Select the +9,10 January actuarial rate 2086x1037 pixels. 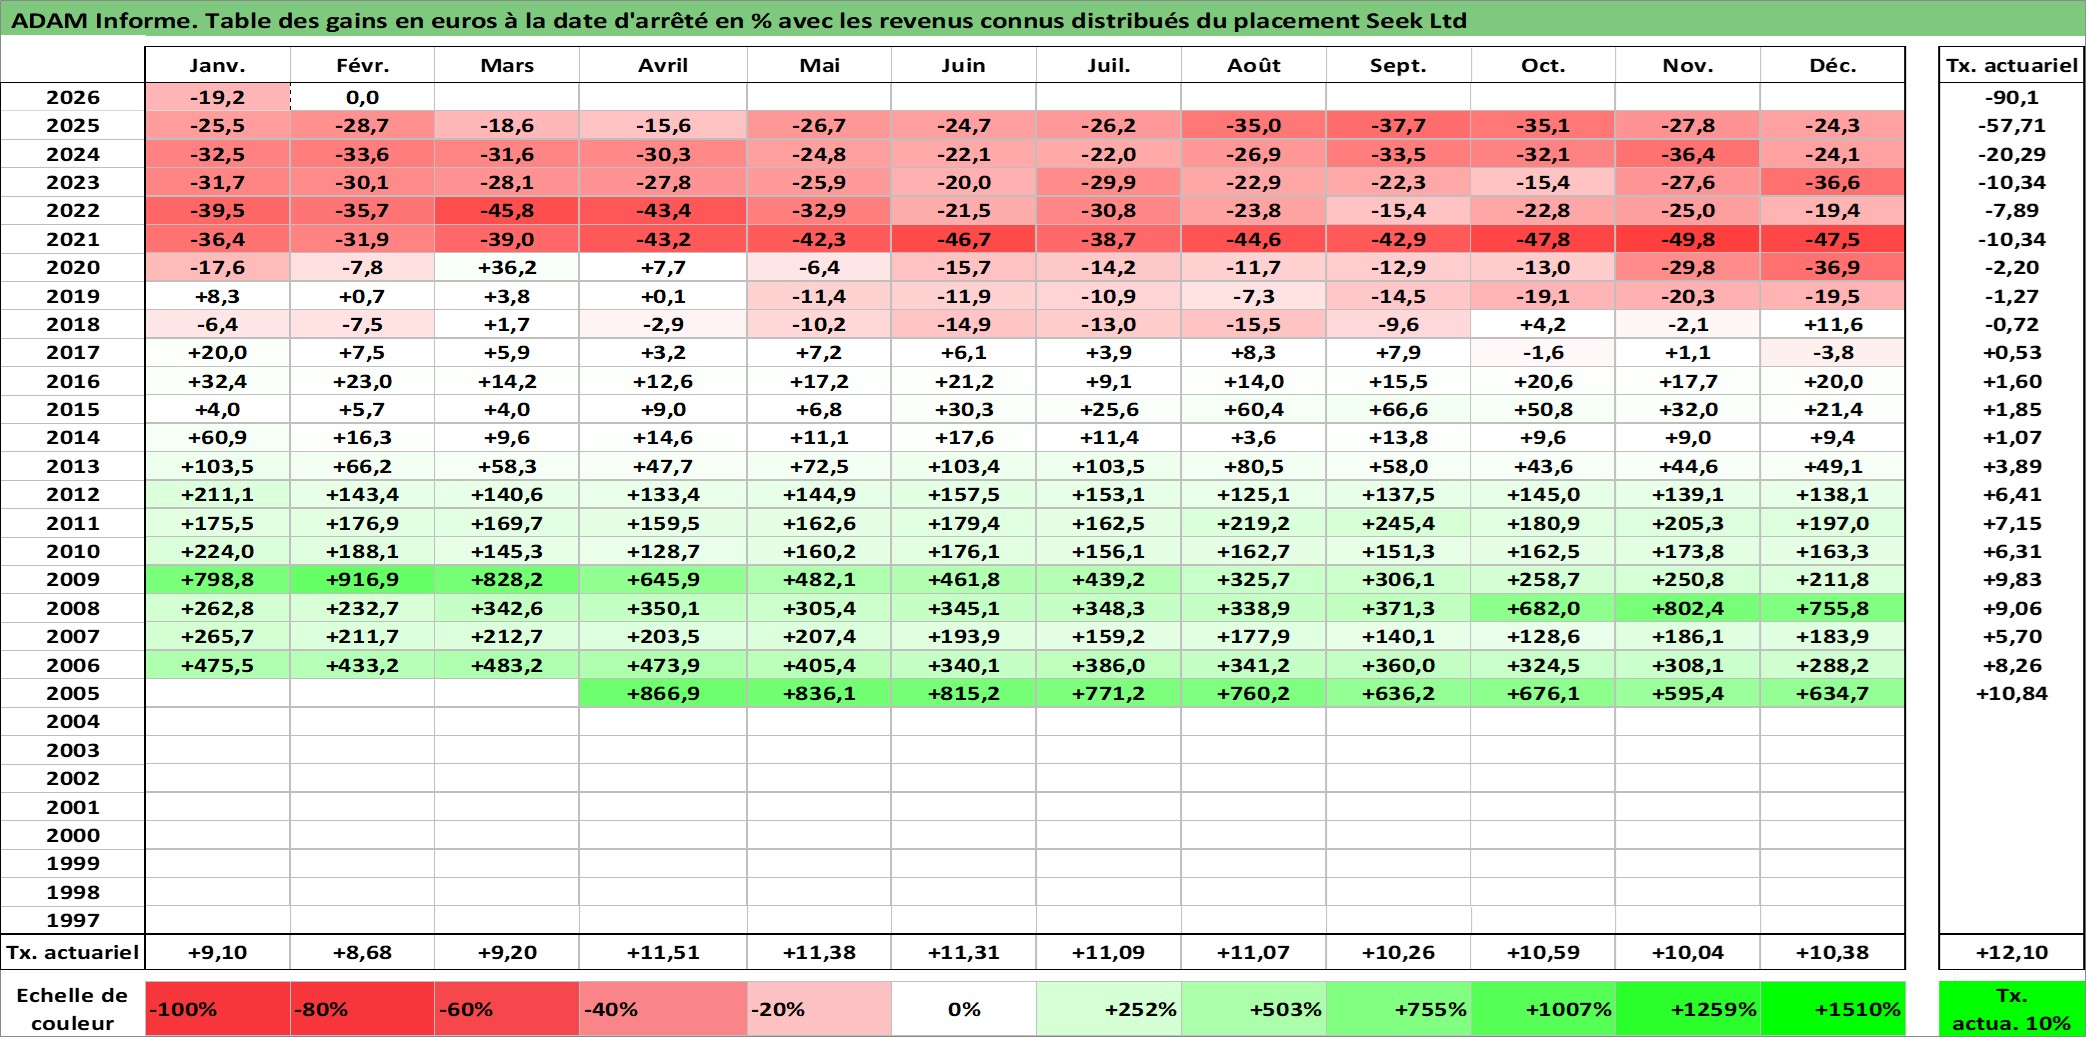(x=218, y=952)
